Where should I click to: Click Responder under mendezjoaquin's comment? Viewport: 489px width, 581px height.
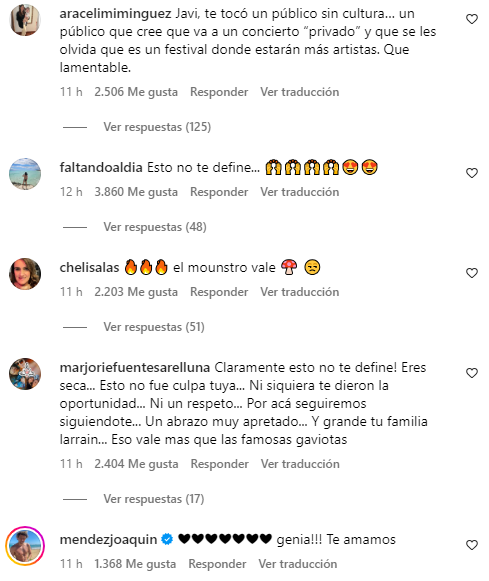[x=217, y=564]
